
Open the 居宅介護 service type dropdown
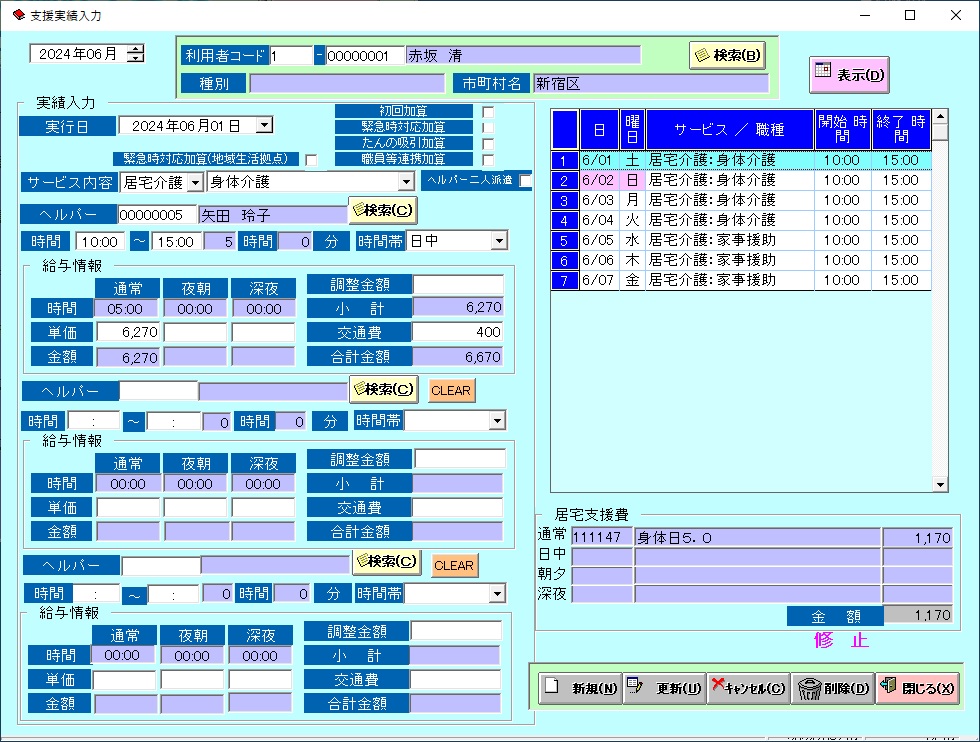tap(196, 182)
